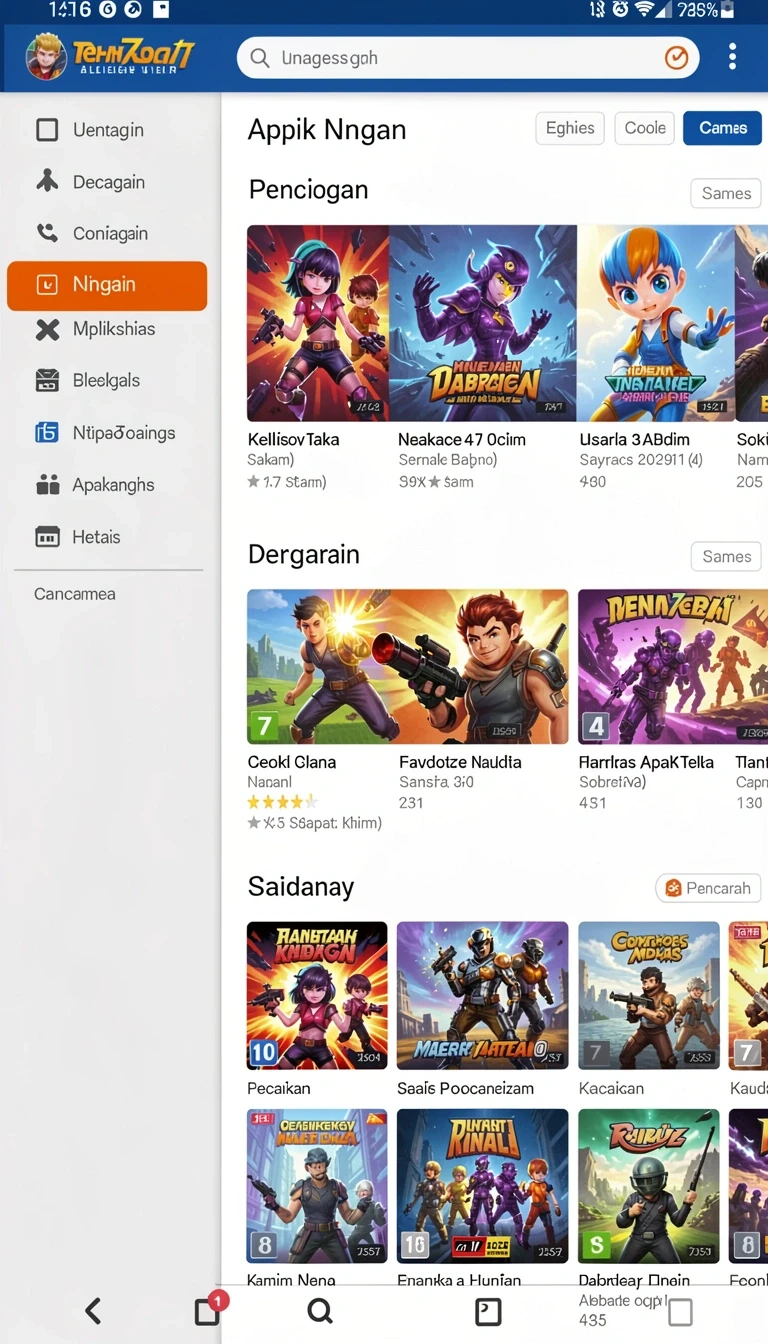Tap the orange checkmark icon in search bar
The width and height of the screenshot is (768, 1344).
click(x=677, y=58)
